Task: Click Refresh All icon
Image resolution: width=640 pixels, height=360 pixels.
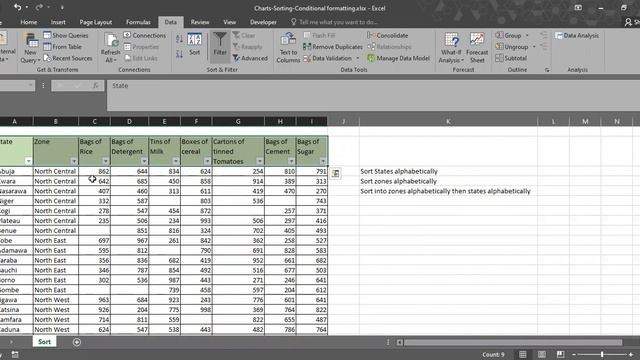Action: [110, 48]
